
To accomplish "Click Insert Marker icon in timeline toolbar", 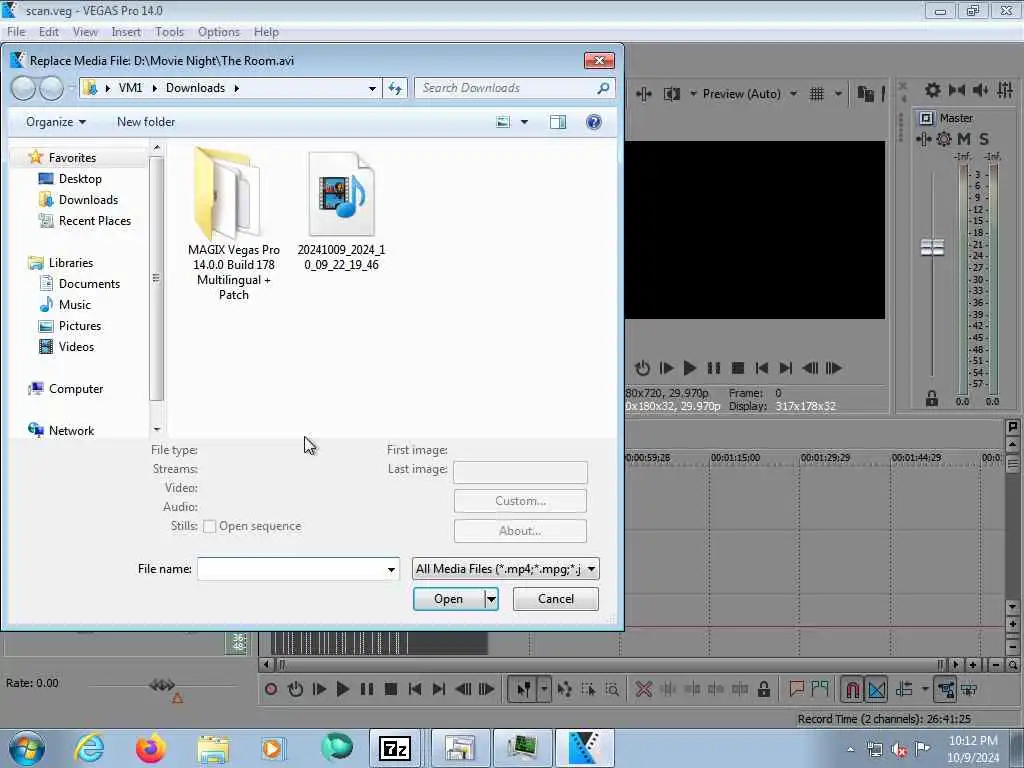I will tap(796, 689).
